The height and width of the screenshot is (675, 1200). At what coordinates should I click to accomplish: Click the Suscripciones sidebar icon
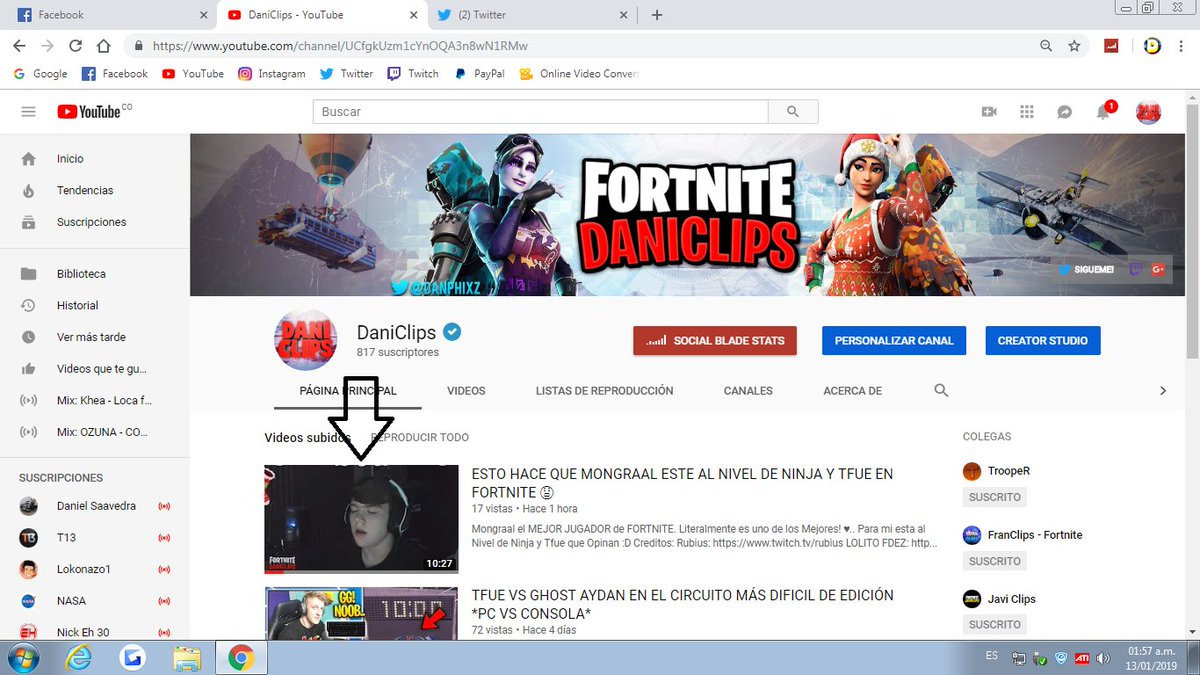click(x=28, y=222)
